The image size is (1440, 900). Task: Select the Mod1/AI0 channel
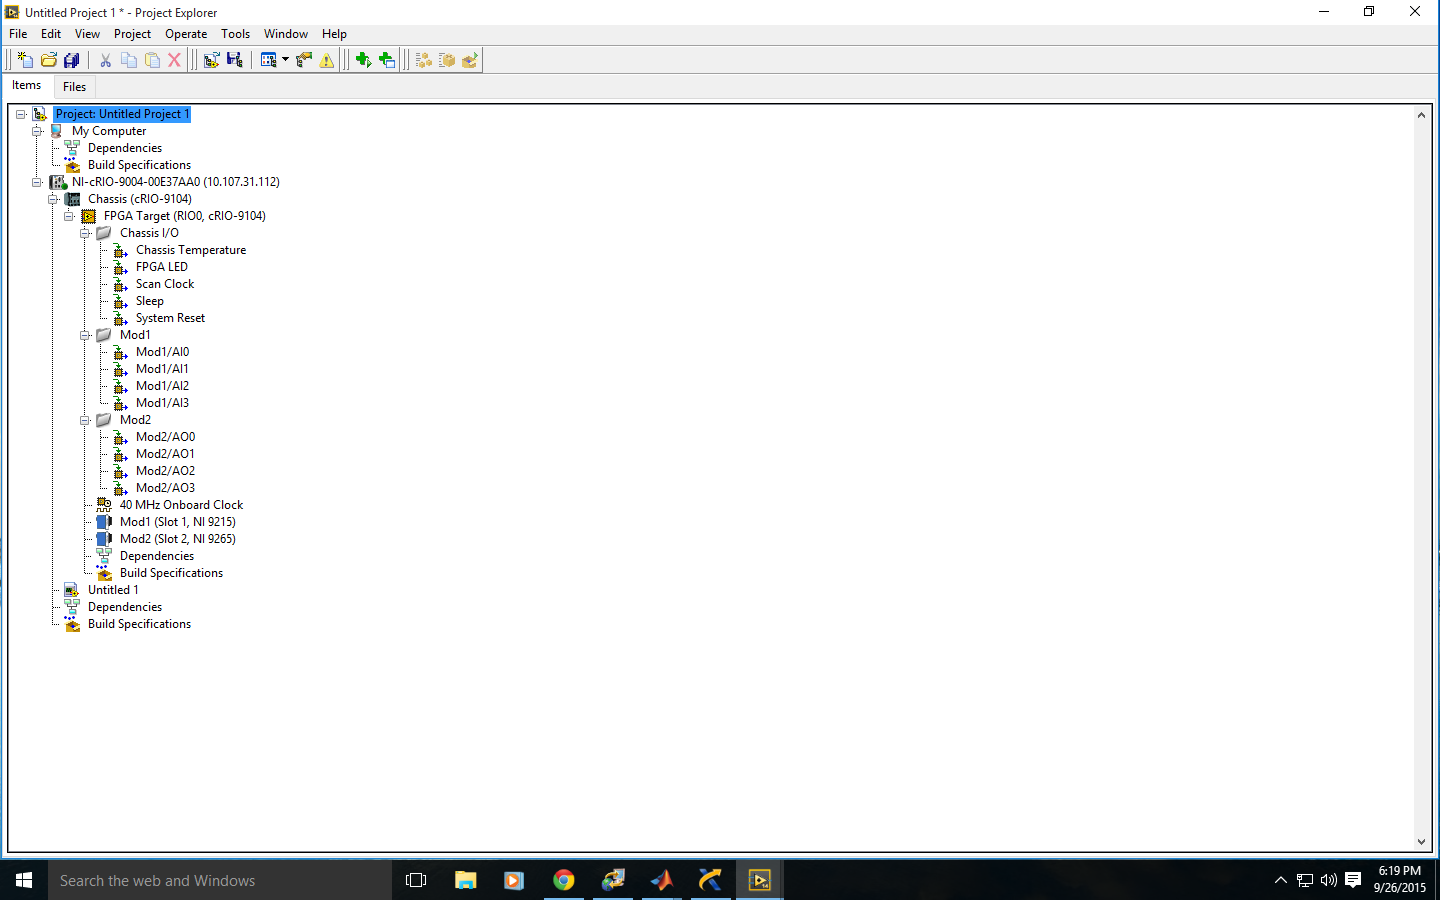pos(162,352)
